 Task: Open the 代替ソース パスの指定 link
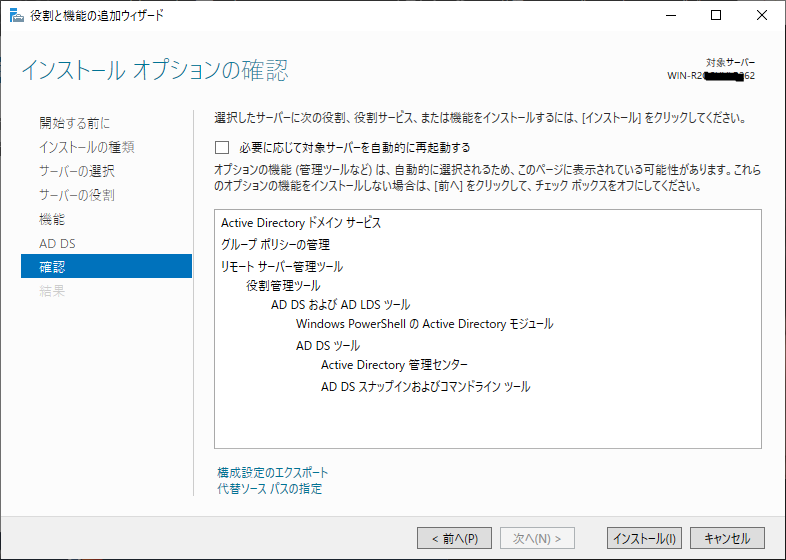pyautogui.click(x=270, y=488)
